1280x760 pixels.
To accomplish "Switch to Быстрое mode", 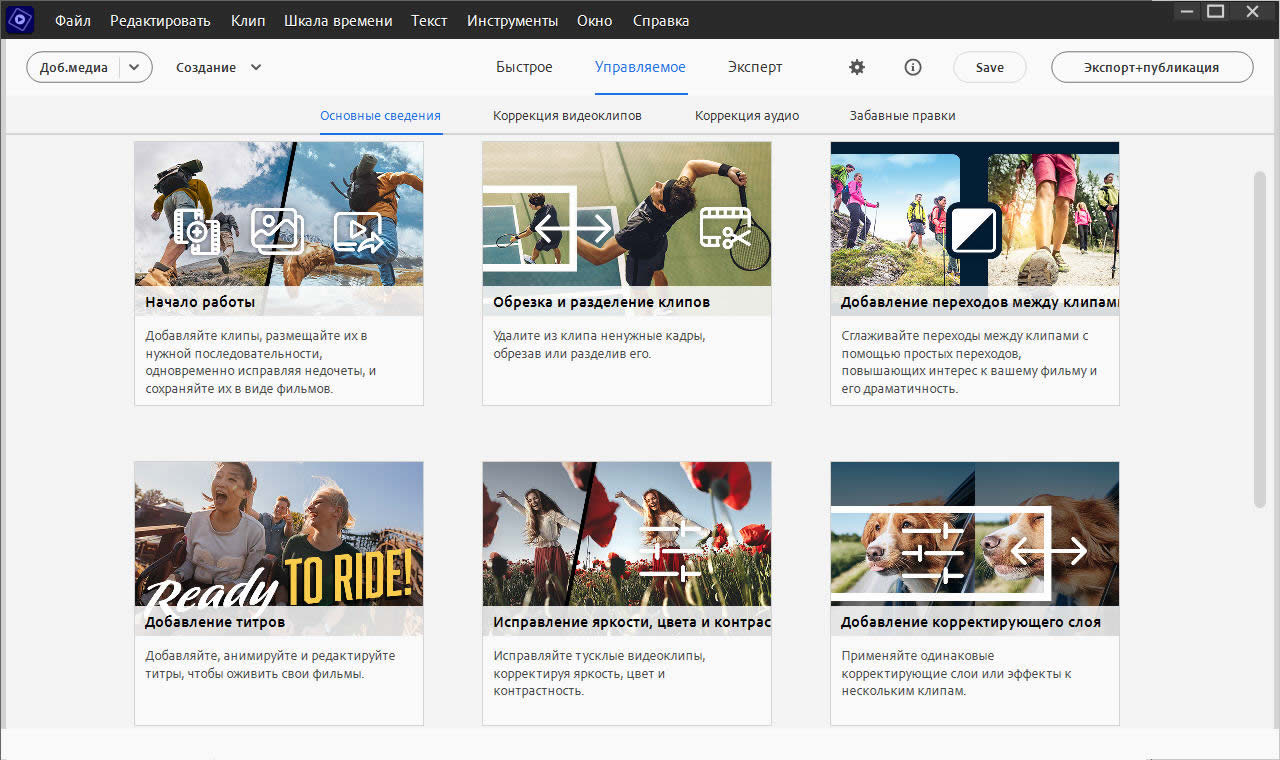I will coord(524,67).
